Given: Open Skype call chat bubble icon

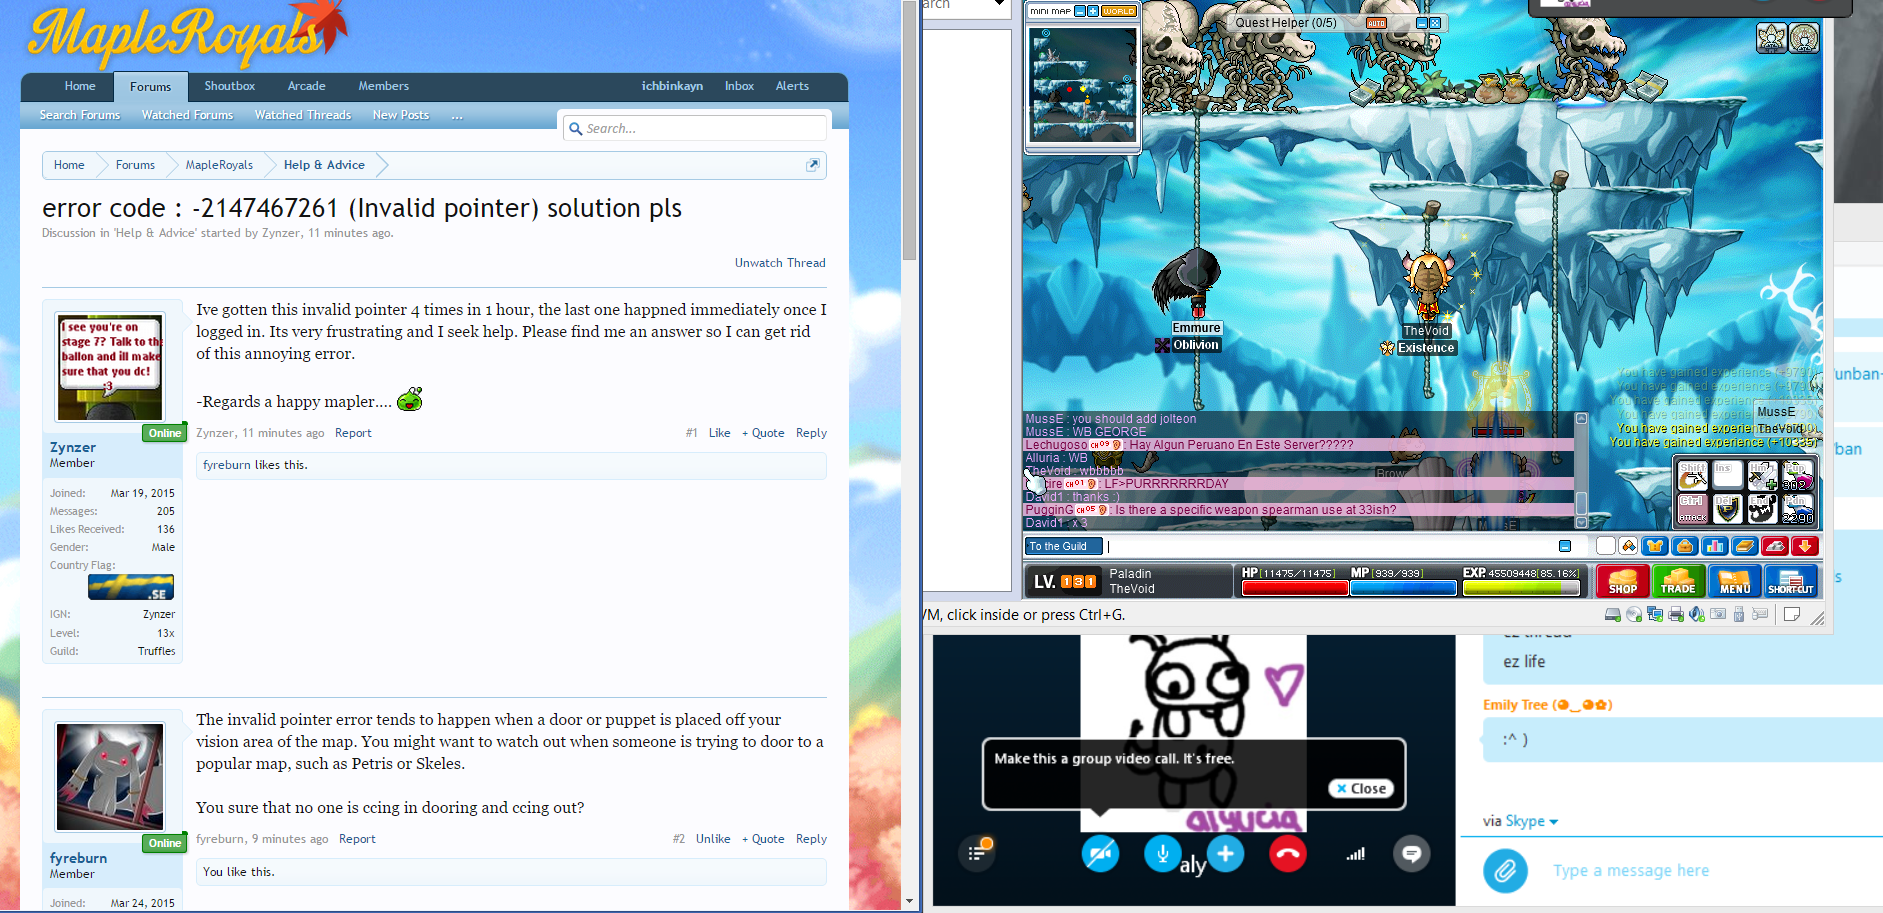Looking at the screenshot, I should (x=1411, y=854).
